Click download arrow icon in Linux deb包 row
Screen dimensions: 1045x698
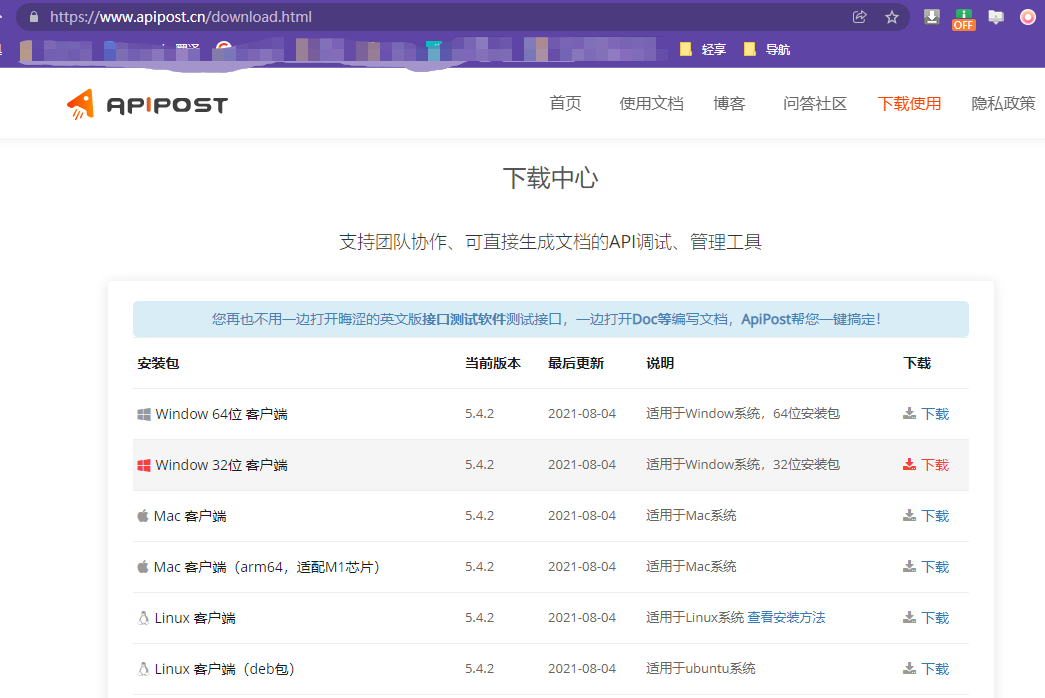click(909, 668)
